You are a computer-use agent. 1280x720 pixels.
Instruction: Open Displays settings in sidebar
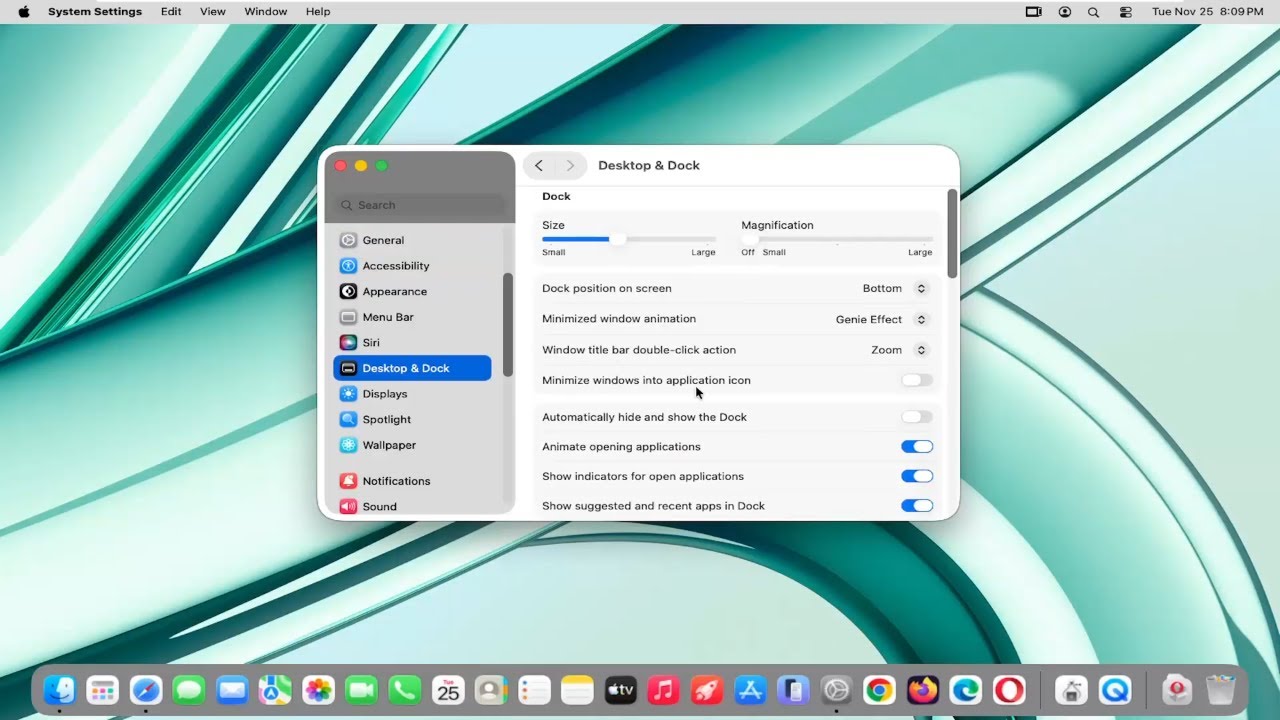(412, 394)
